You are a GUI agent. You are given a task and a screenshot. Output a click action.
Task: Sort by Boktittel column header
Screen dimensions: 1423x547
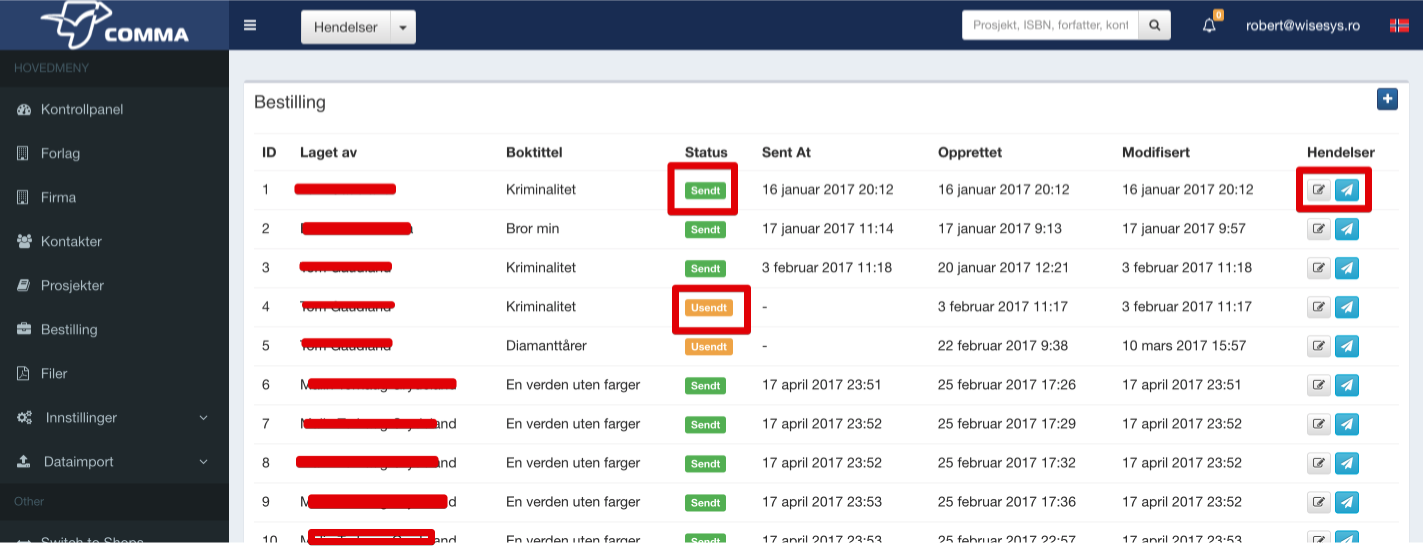[x=534, y=153]
